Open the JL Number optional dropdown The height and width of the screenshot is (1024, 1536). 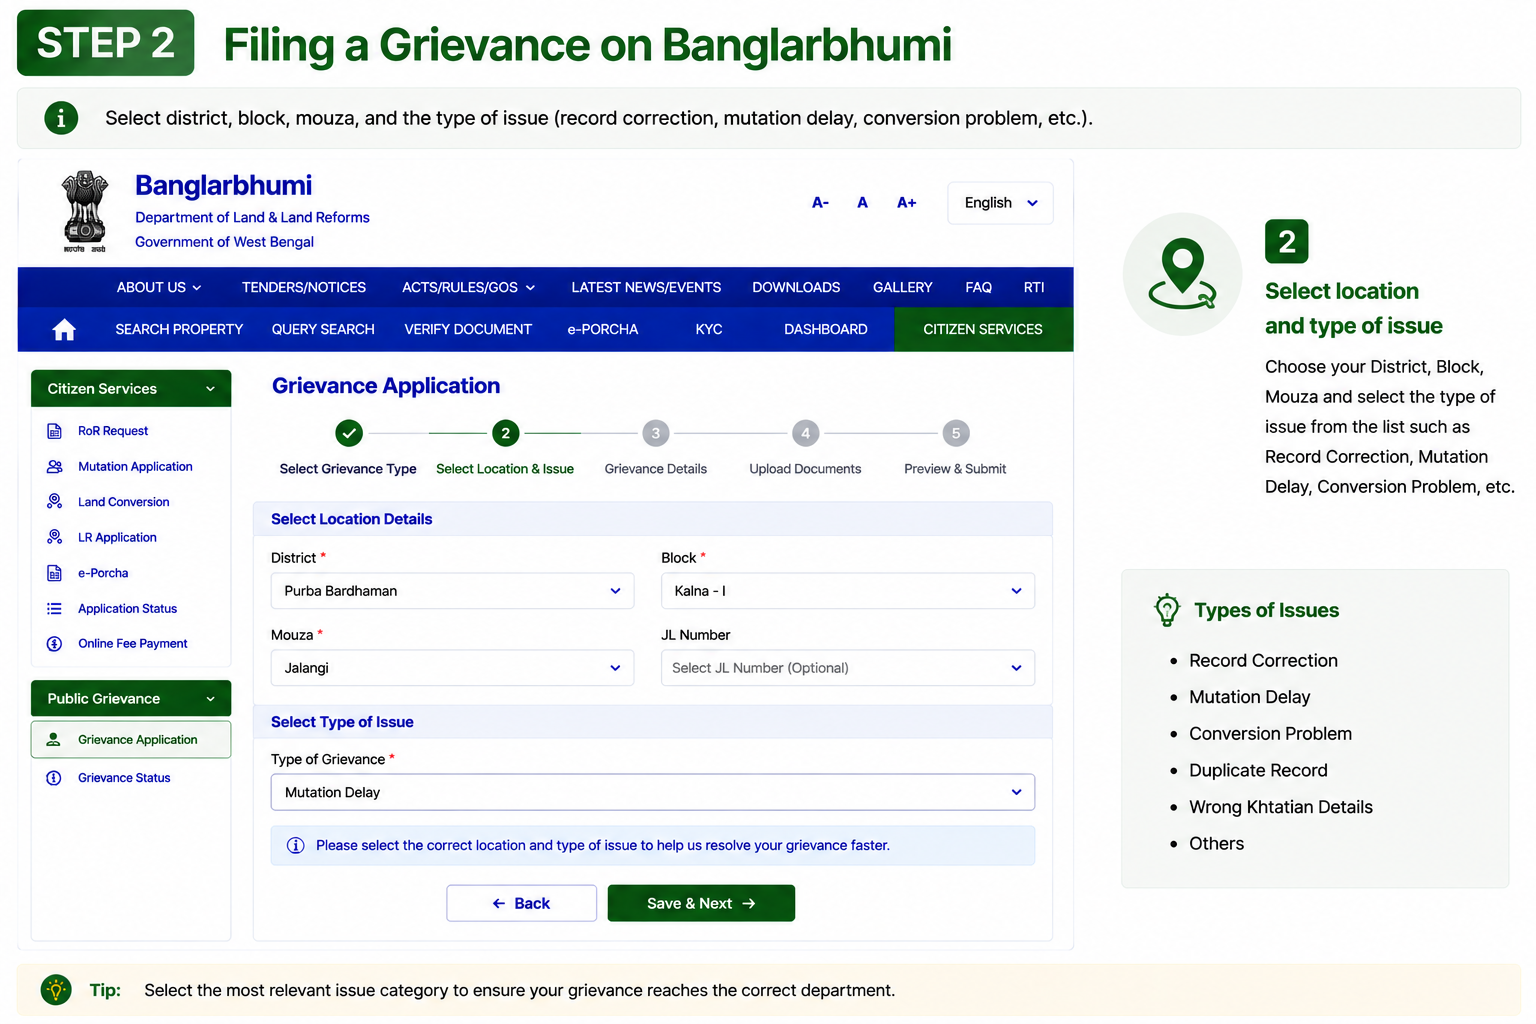[x=848, y=668]
